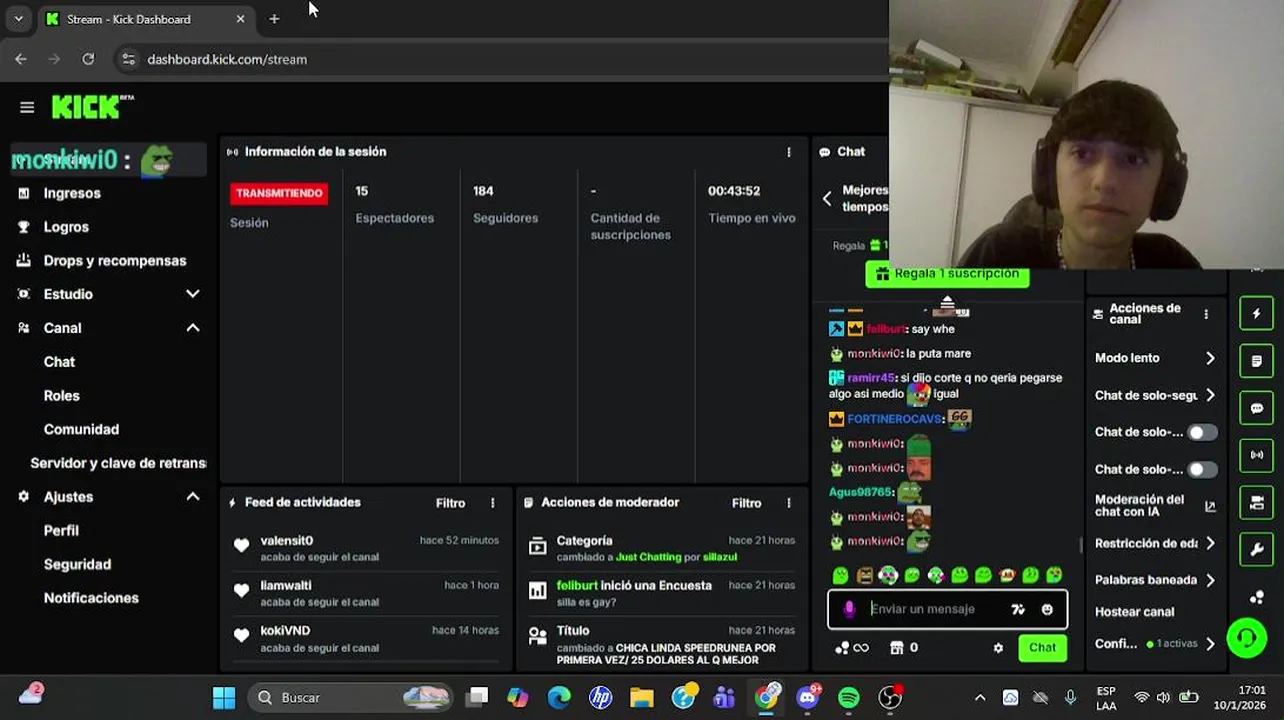Open Perfil under Ajustes
This screenshot has height=720, width=1284.
(61, 531)
